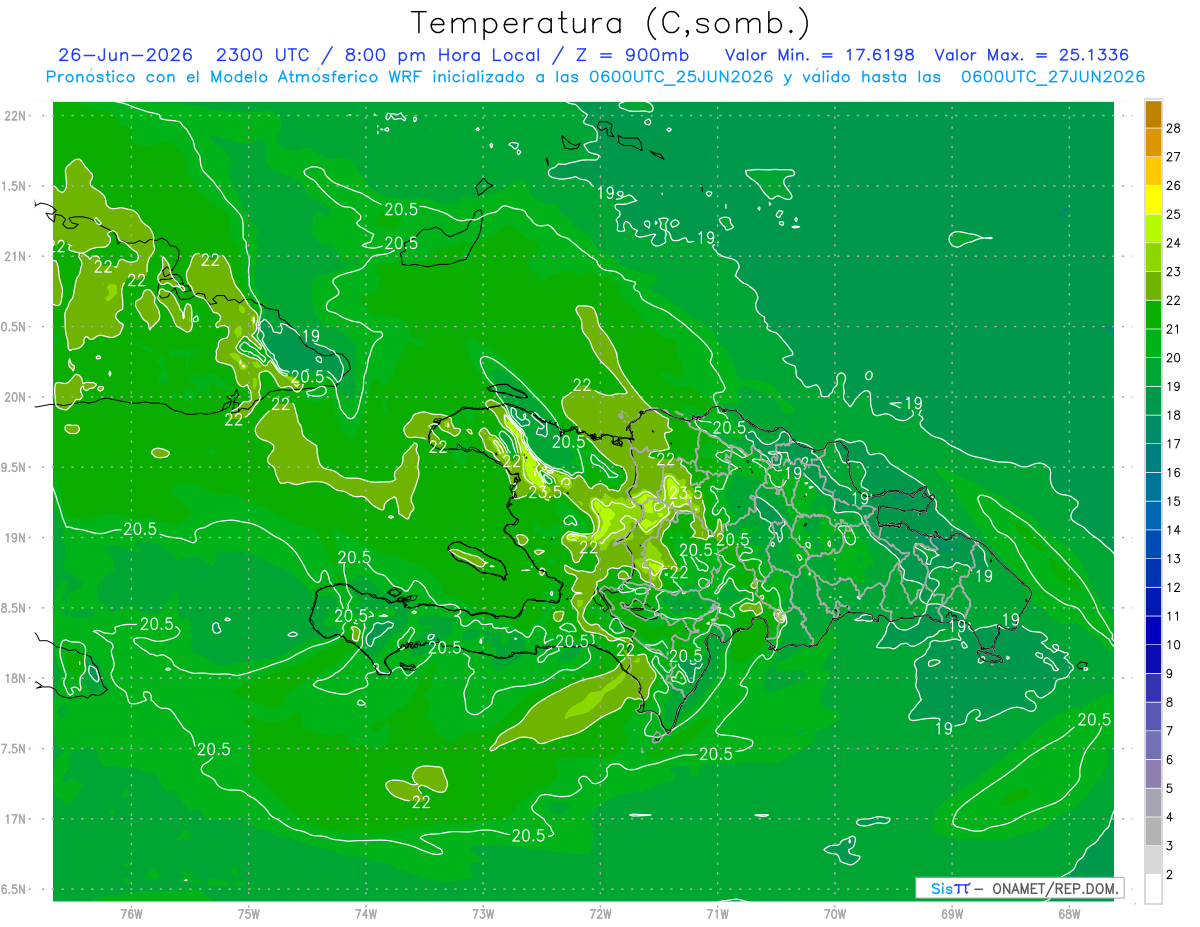Click the "26" color scale label

coord(1174,185)
